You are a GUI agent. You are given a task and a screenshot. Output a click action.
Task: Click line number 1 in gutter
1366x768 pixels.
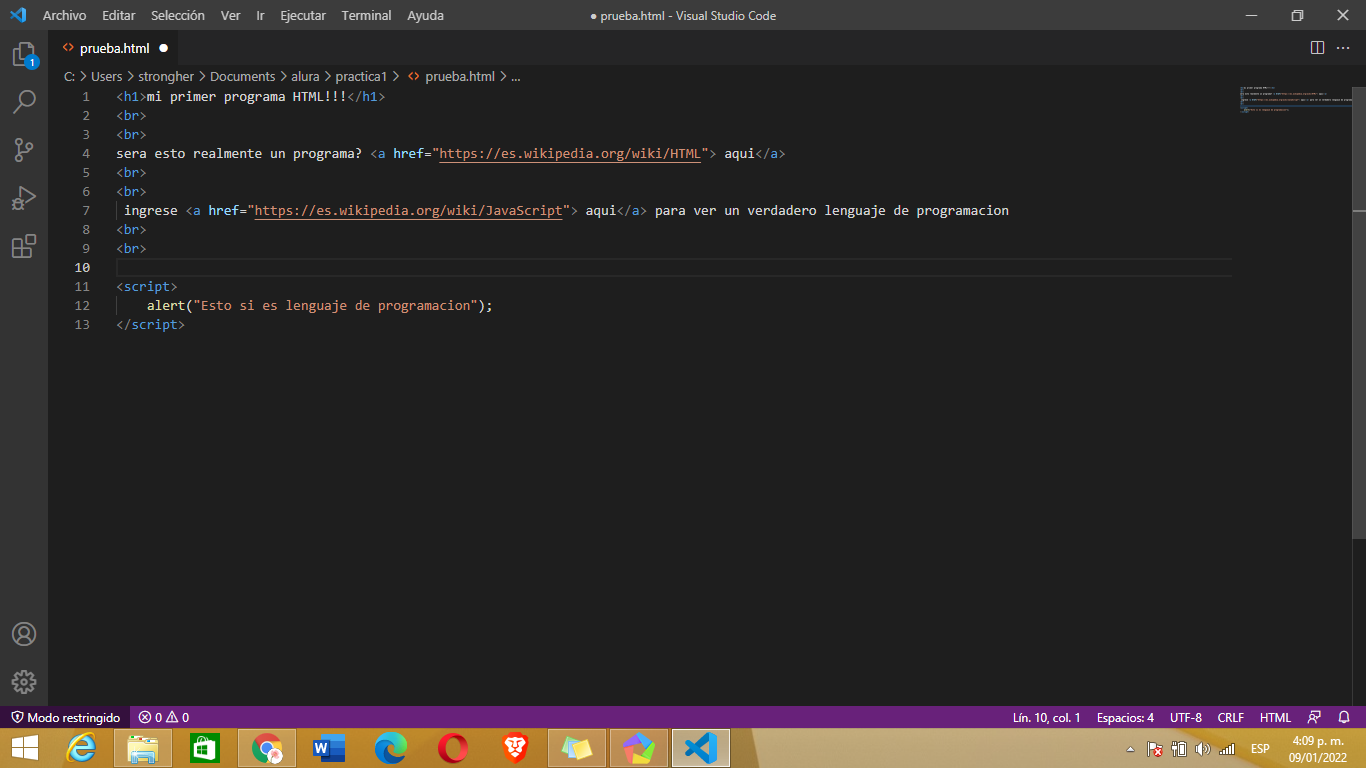coord(86,96)
